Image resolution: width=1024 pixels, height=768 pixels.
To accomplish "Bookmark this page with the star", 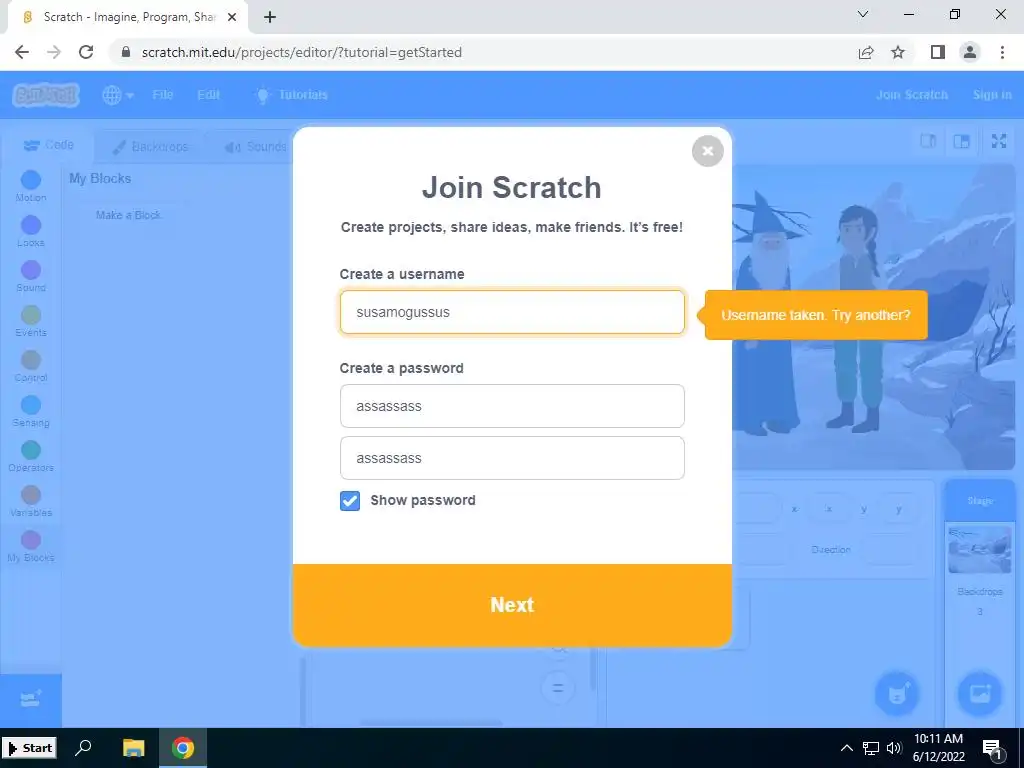I will tap(898, 52).
